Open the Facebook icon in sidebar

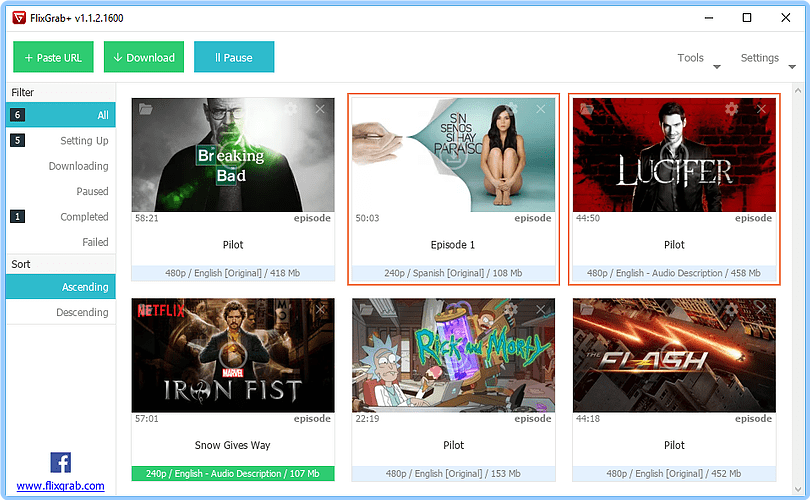(60, 462)
